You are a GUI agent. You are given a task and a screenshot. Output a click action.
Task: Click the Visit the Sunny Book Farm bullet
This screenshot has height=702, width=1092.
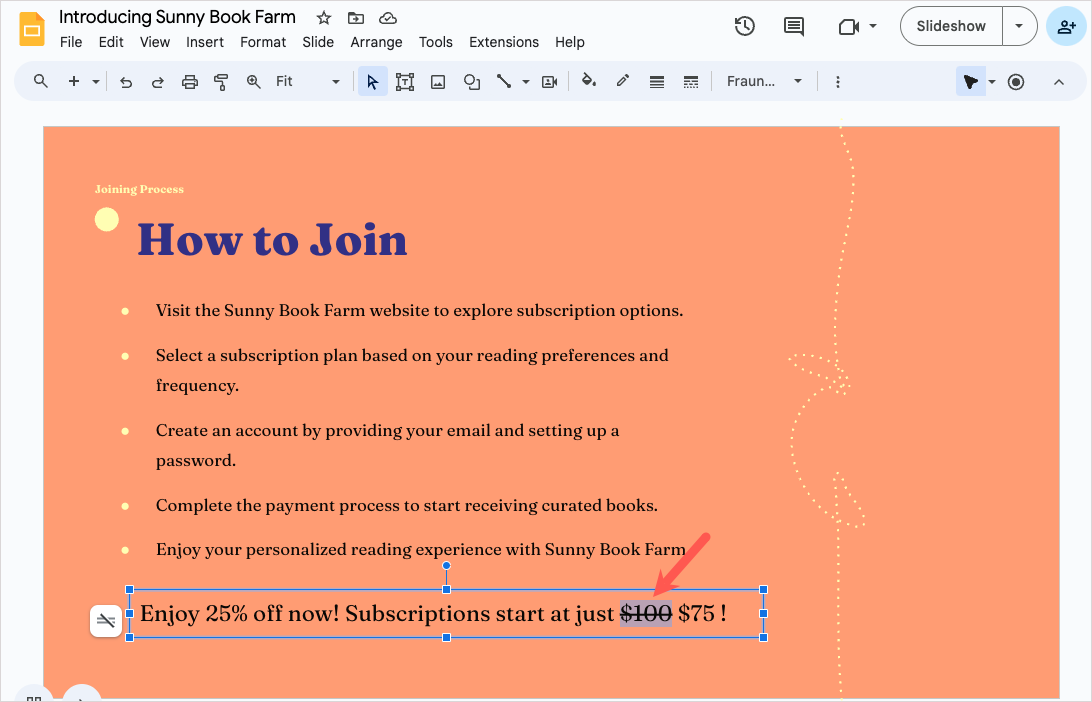pyautogui.click(x=419, y=311)
